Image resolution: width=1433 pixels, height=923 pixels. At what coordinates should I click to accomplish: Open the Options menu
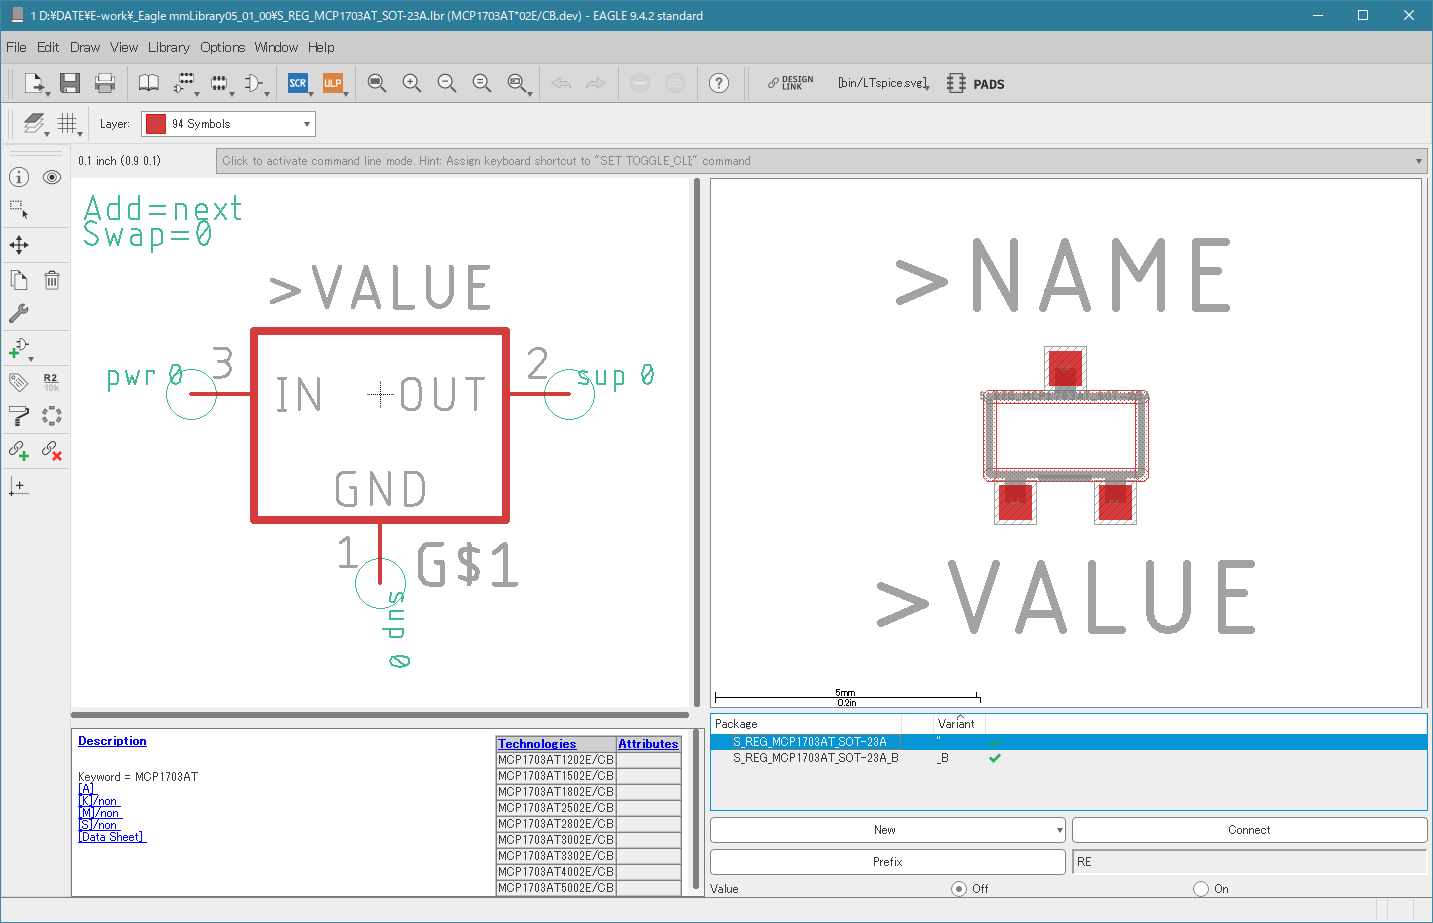[x=222, y=47]
